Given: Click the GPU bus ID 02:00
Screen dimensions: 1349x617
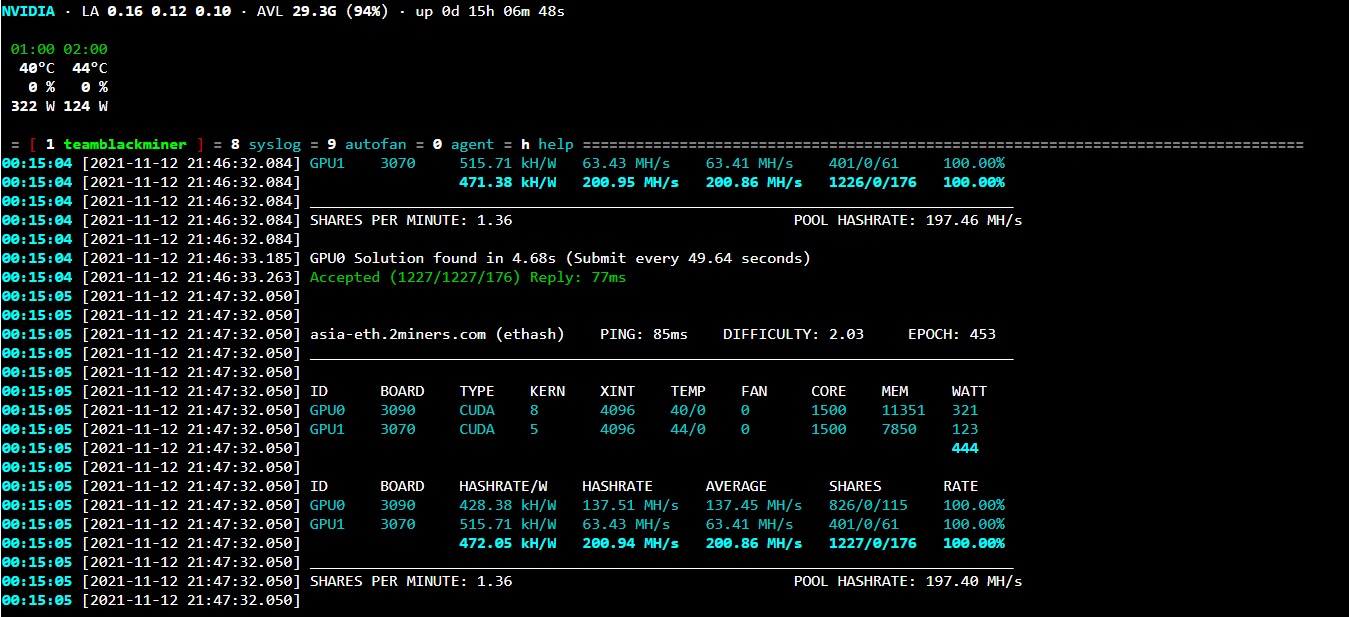Looking at the screenshot, I should (x=85, y=49).
